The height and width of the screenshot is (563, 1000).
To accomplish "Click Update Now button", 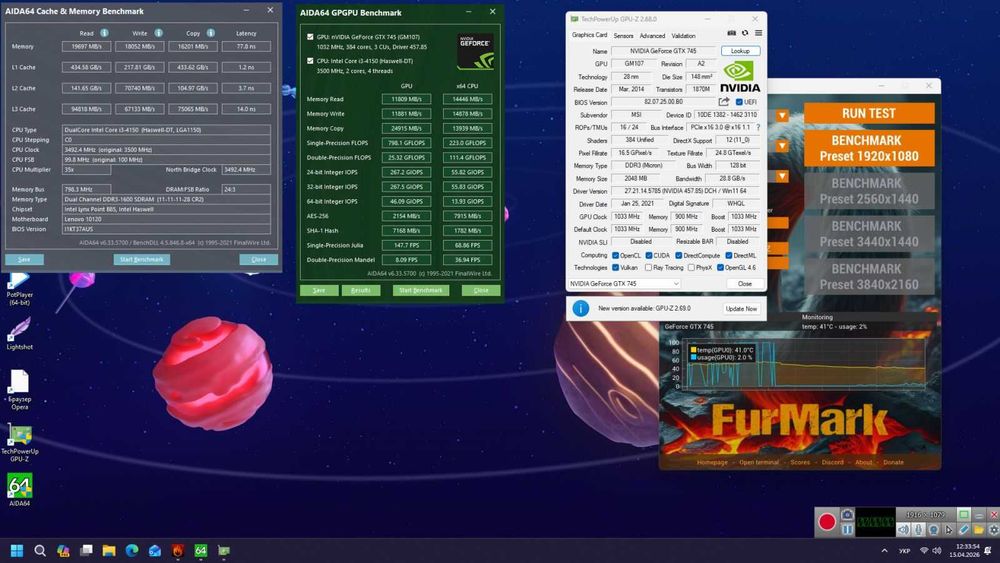I will (741, 309).
